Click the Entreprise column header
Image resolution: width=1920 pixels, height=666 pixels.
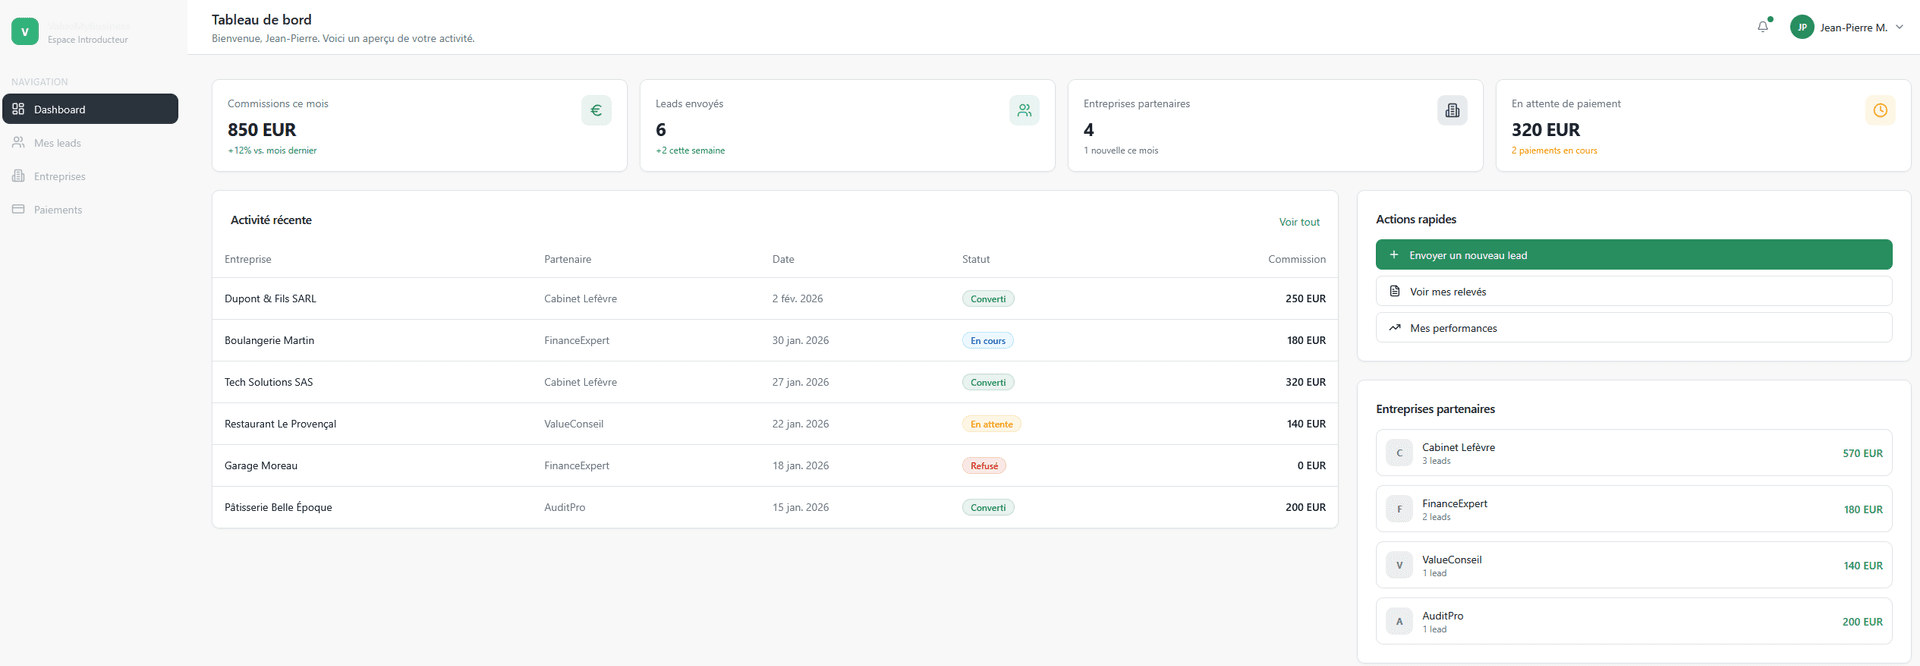248,259
